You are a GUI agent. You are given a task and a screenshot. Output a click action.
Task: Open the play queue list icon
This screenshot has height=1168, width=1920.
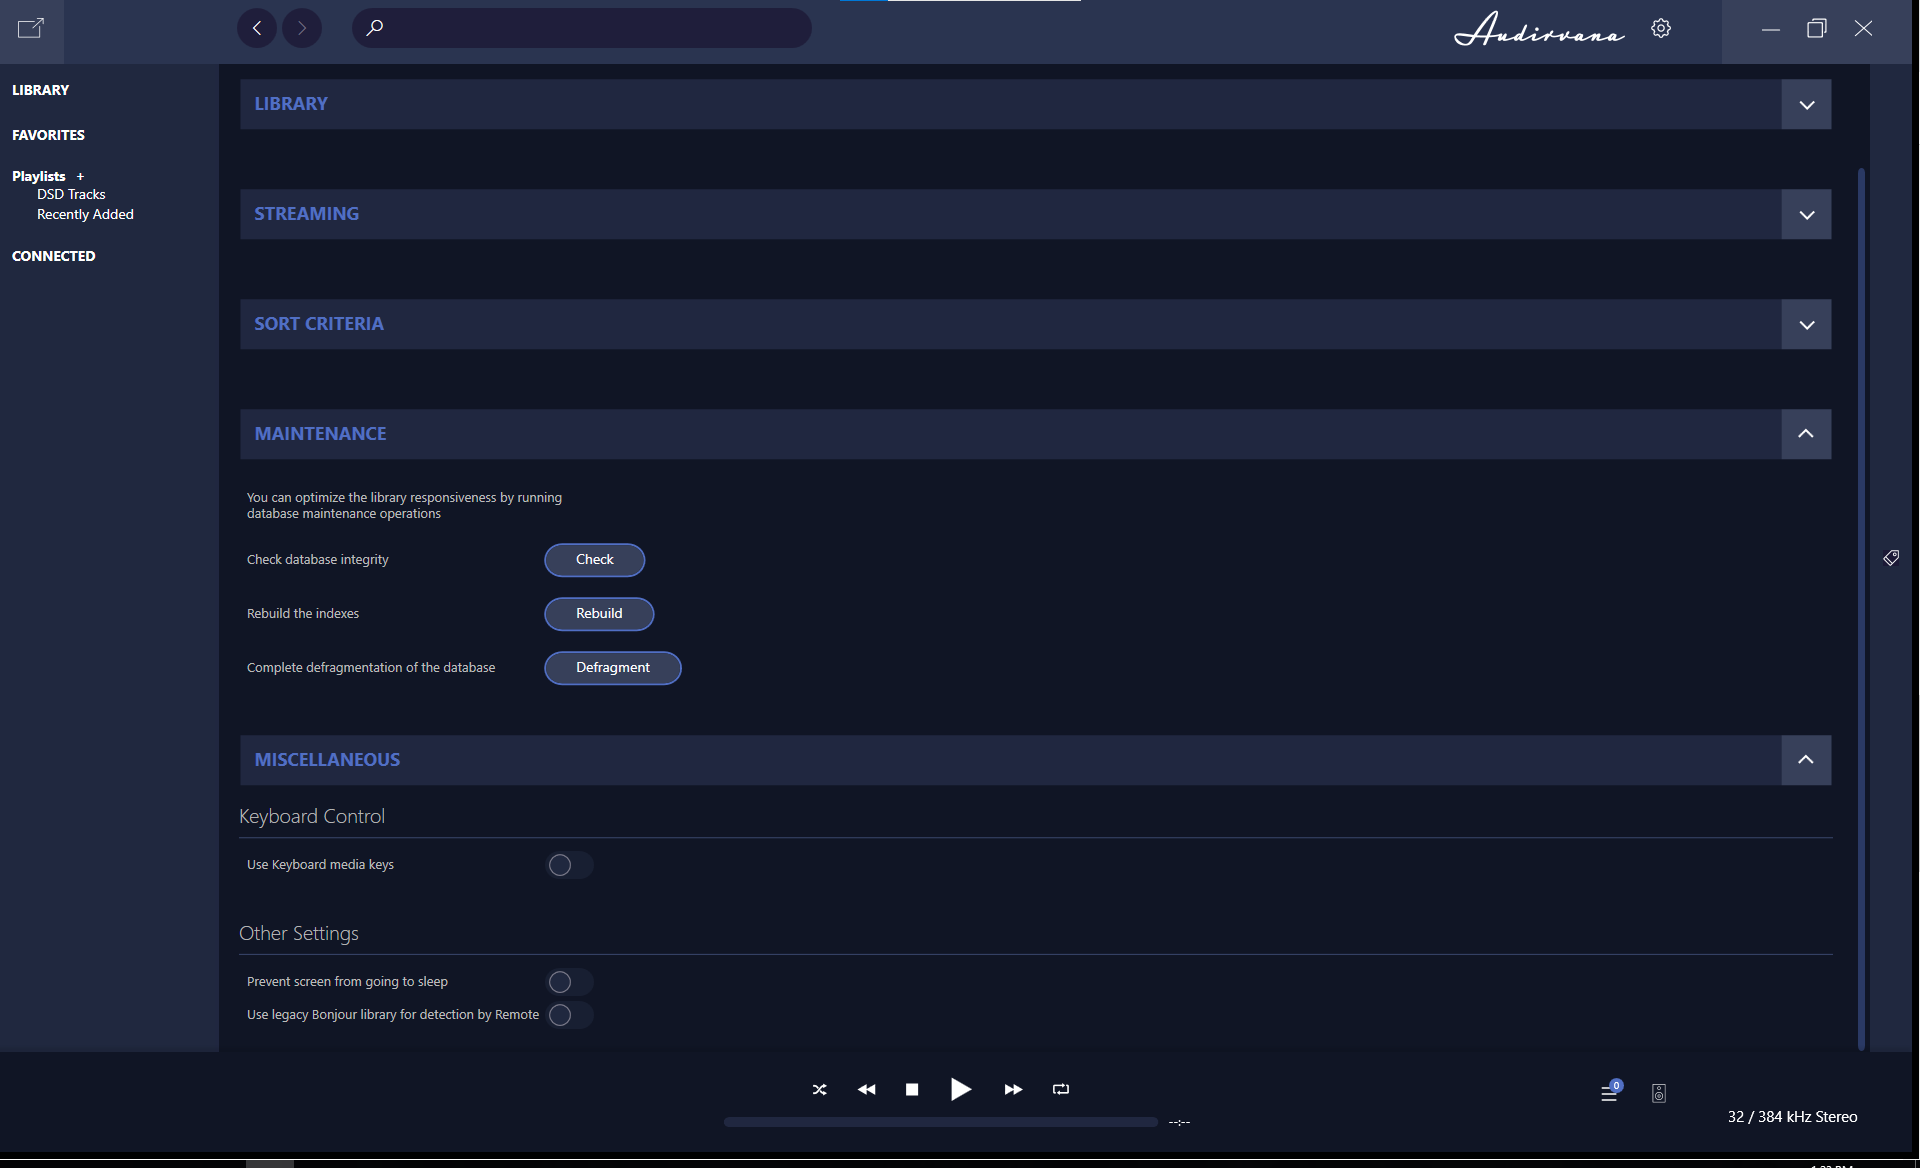click(x=1609, y=1093)
